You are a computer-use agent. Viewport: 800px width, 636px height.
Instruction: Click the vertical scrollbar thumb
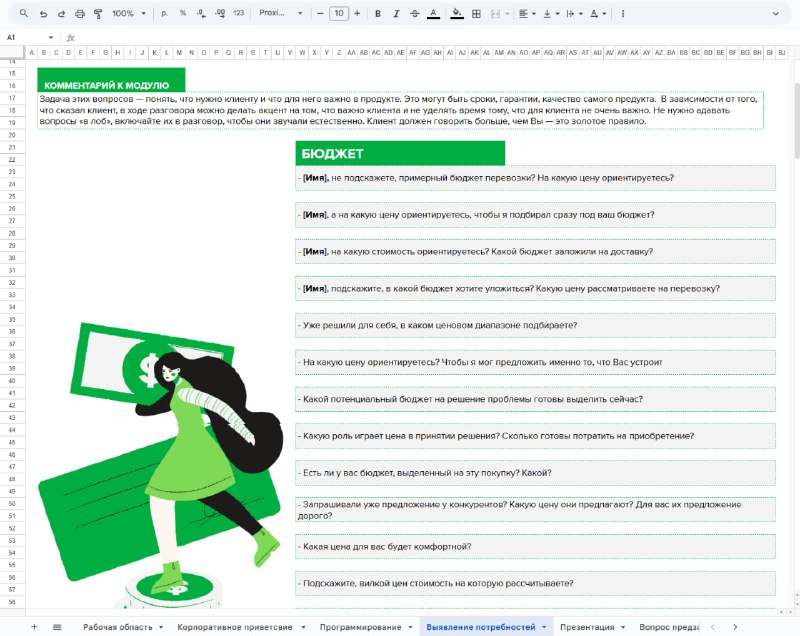point(797,120)
